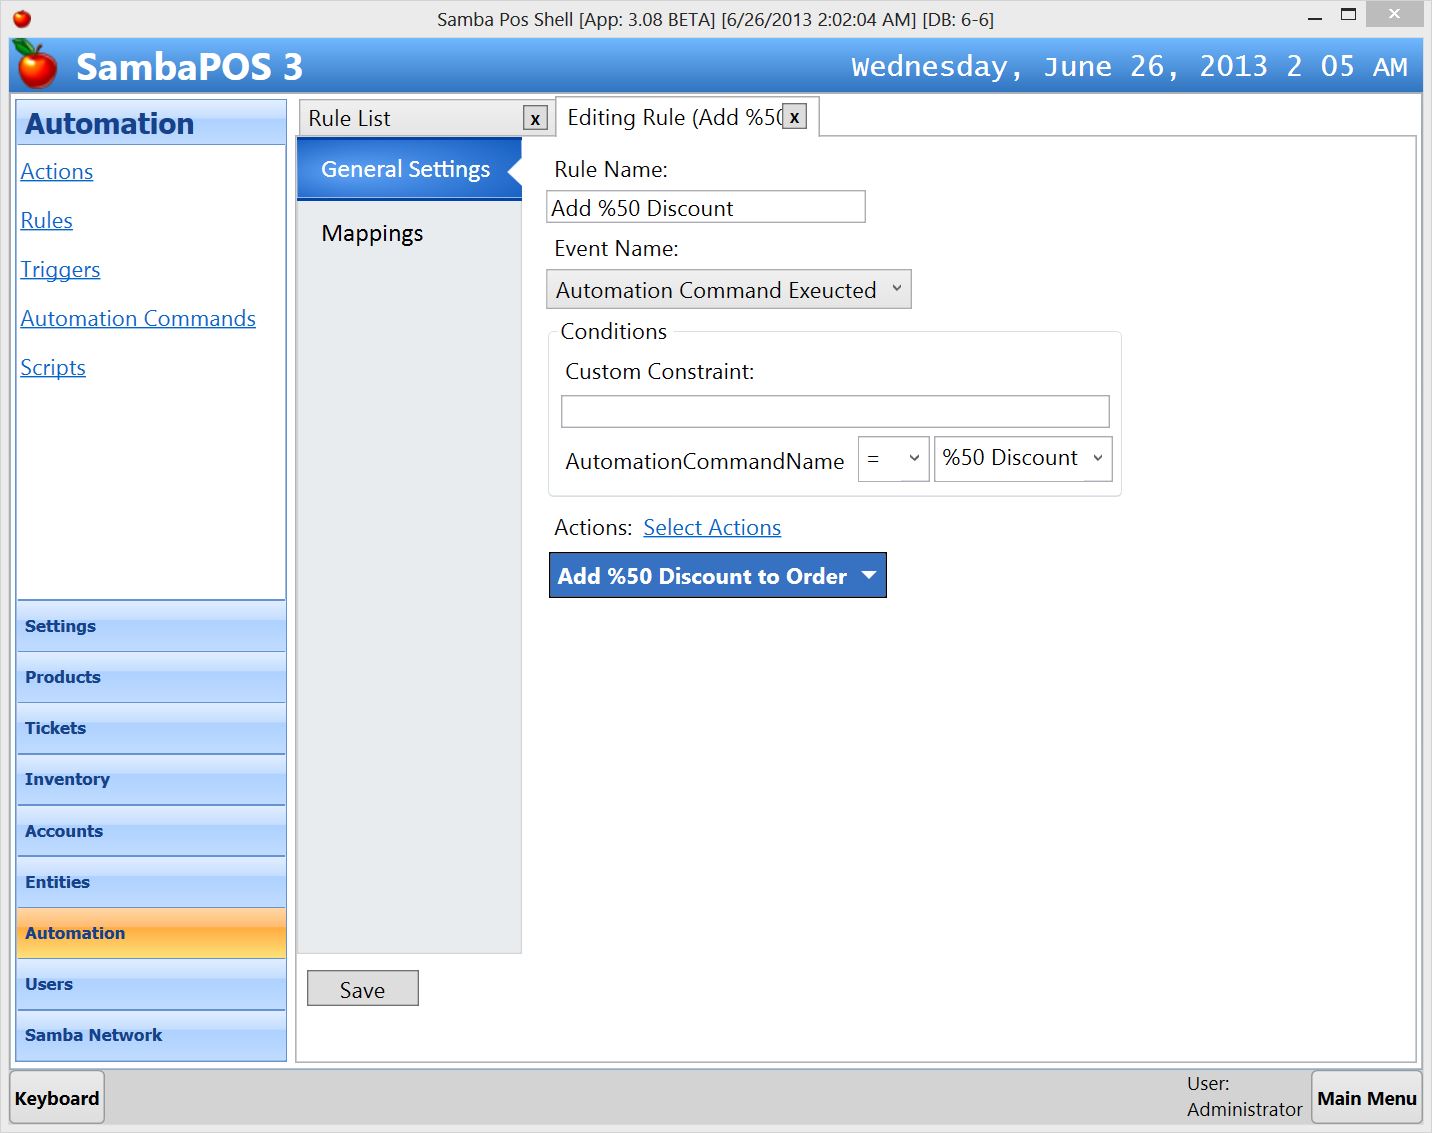Screen dimensions: 1432x1133
Task: Close the Rule List tab
Action: click(535, 119)
